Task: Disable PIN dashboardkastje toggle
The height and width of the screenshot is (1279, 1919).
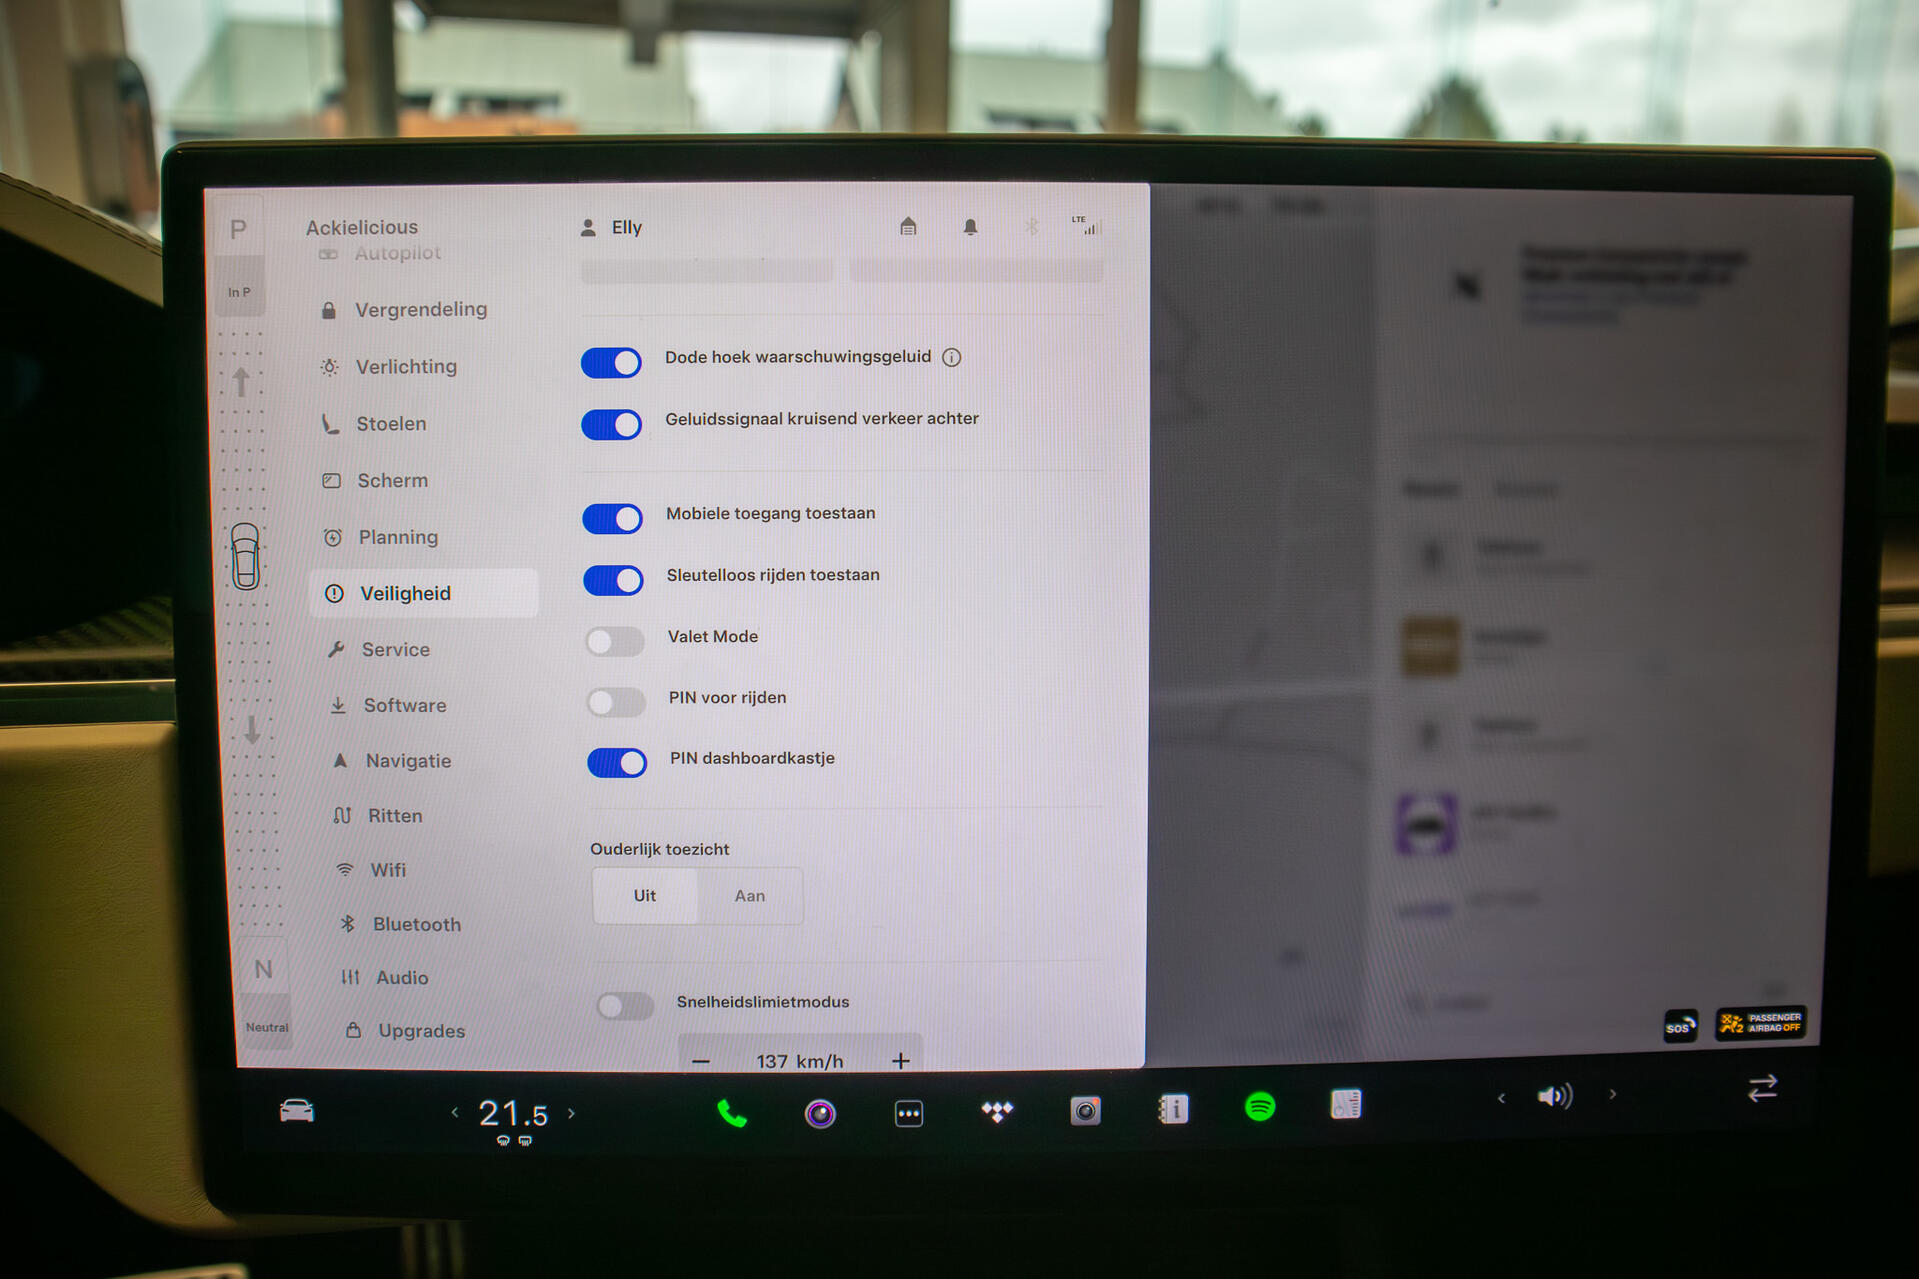Action: pos(617,763)
